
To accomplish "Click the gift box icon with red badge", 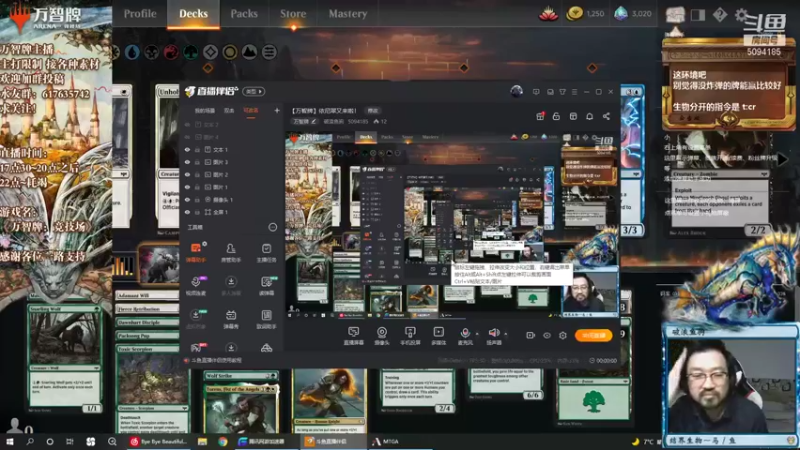I will click(x=540, y=116).
